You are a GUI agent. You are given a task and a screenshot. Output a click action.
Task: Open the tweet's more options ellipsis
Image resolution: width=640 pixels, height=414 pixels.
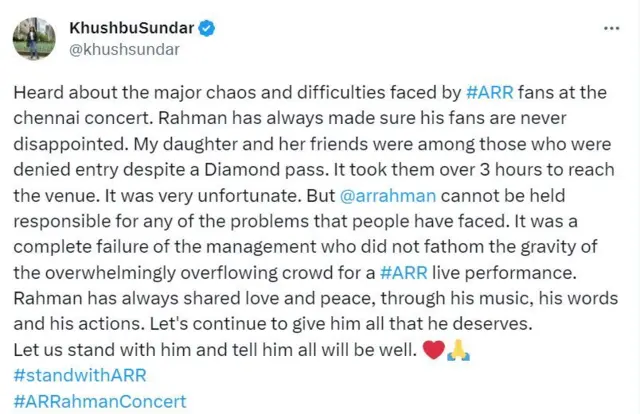pos(611,28)
